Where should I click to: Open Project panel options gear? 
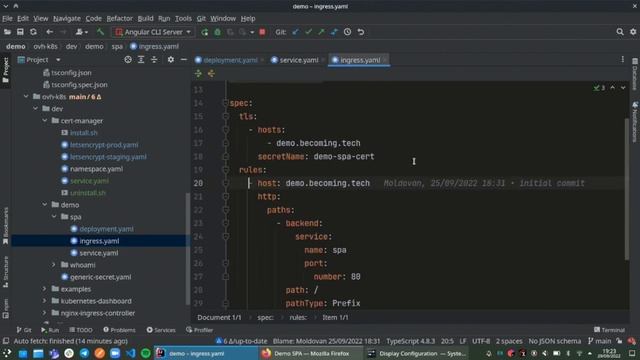(171, 60)
